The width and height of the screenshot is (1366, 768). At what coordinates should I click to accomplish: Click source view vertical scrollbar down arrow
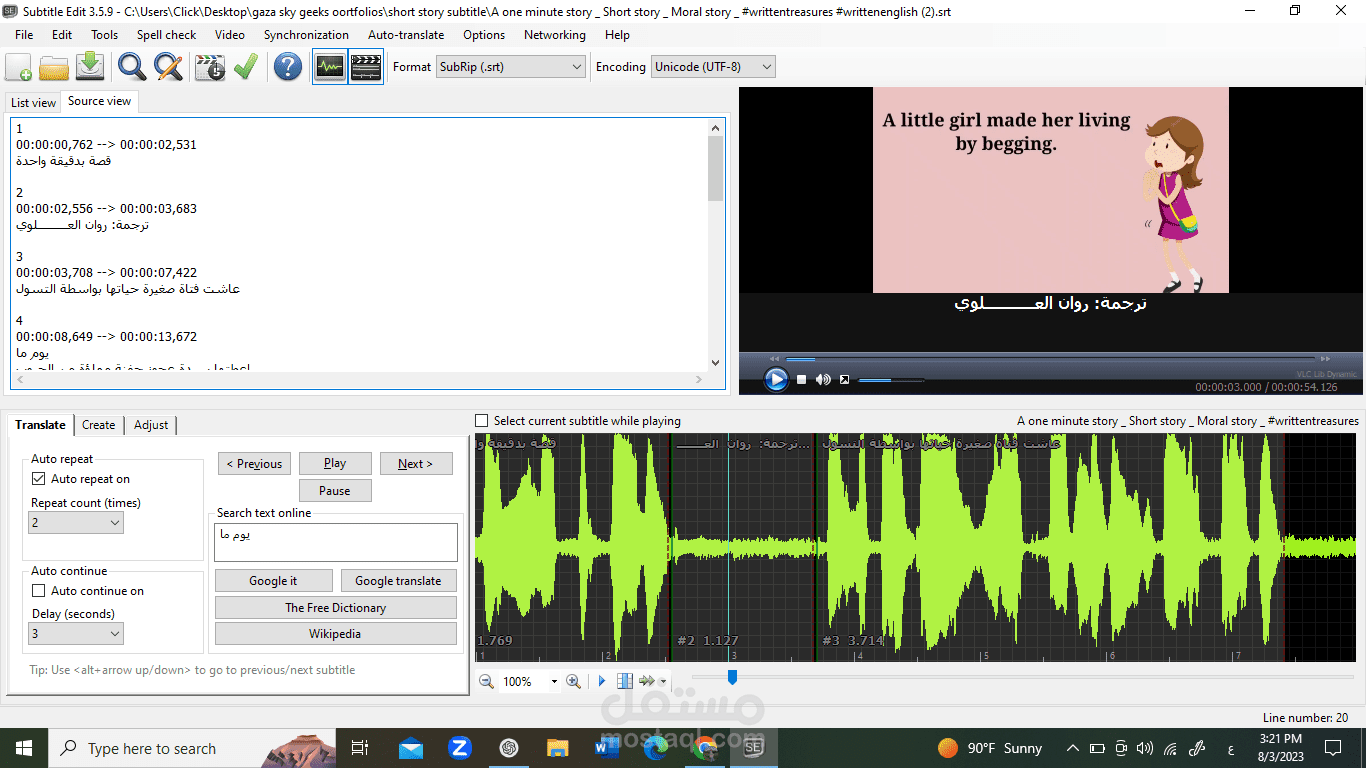pyautogui.click(x=715, y=362)
